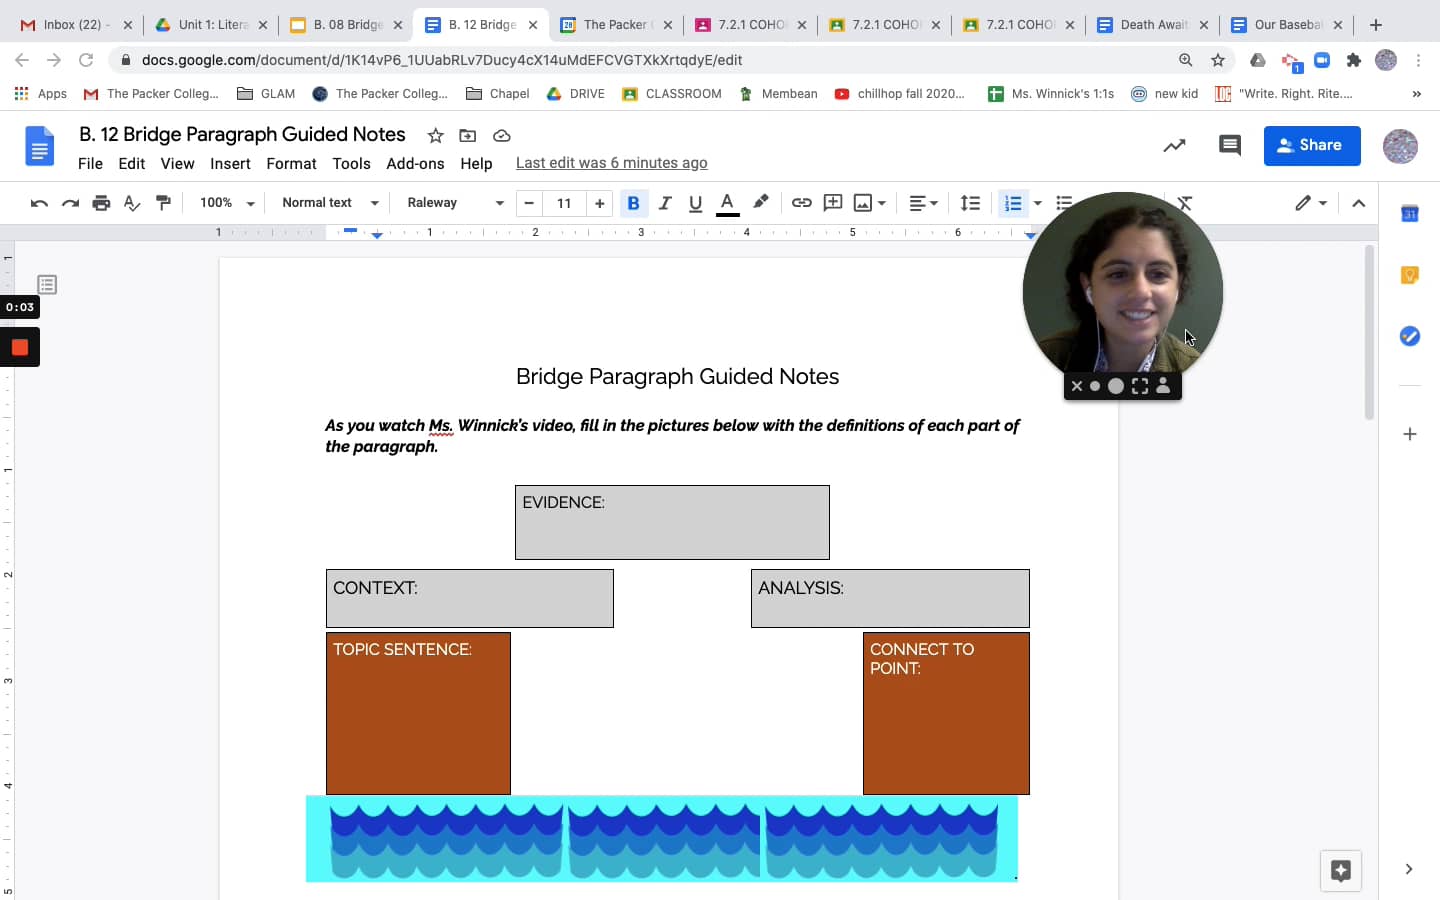
Task: Insert a link with the link icon
Action: [x=801, y=203]
